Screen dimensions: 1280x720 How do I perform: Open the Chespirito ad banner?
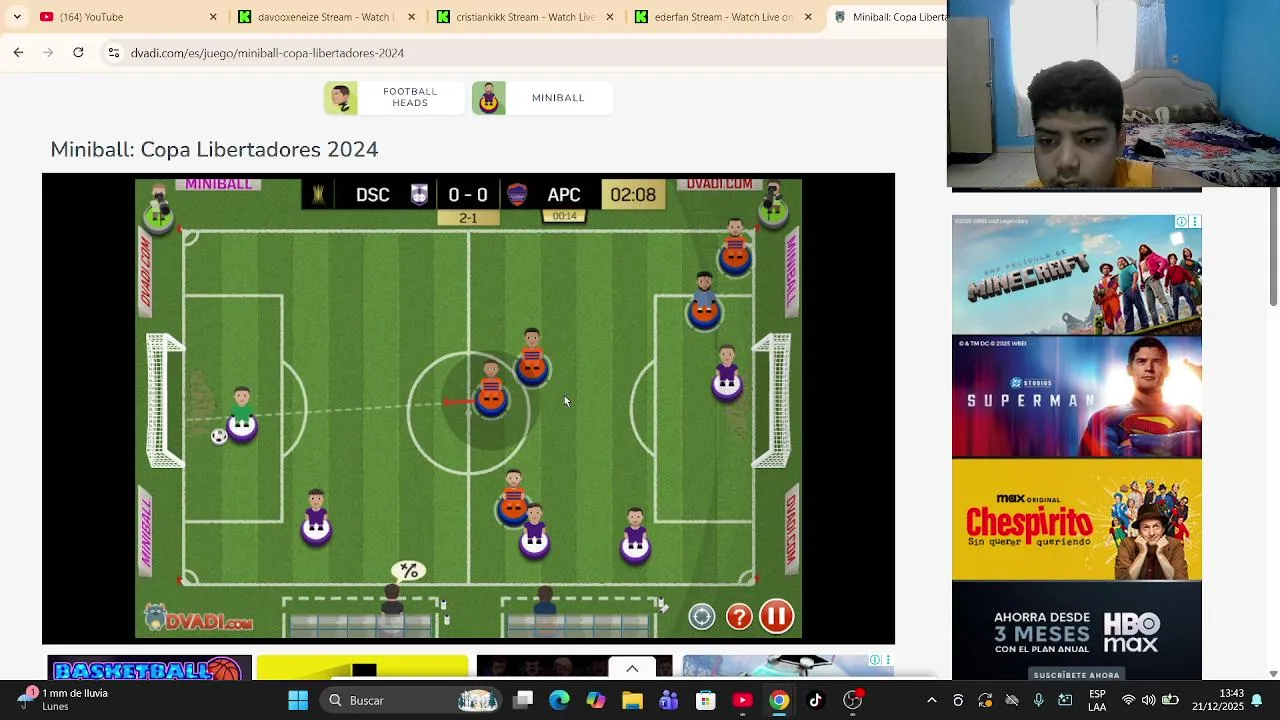[x=1076, y=520]
